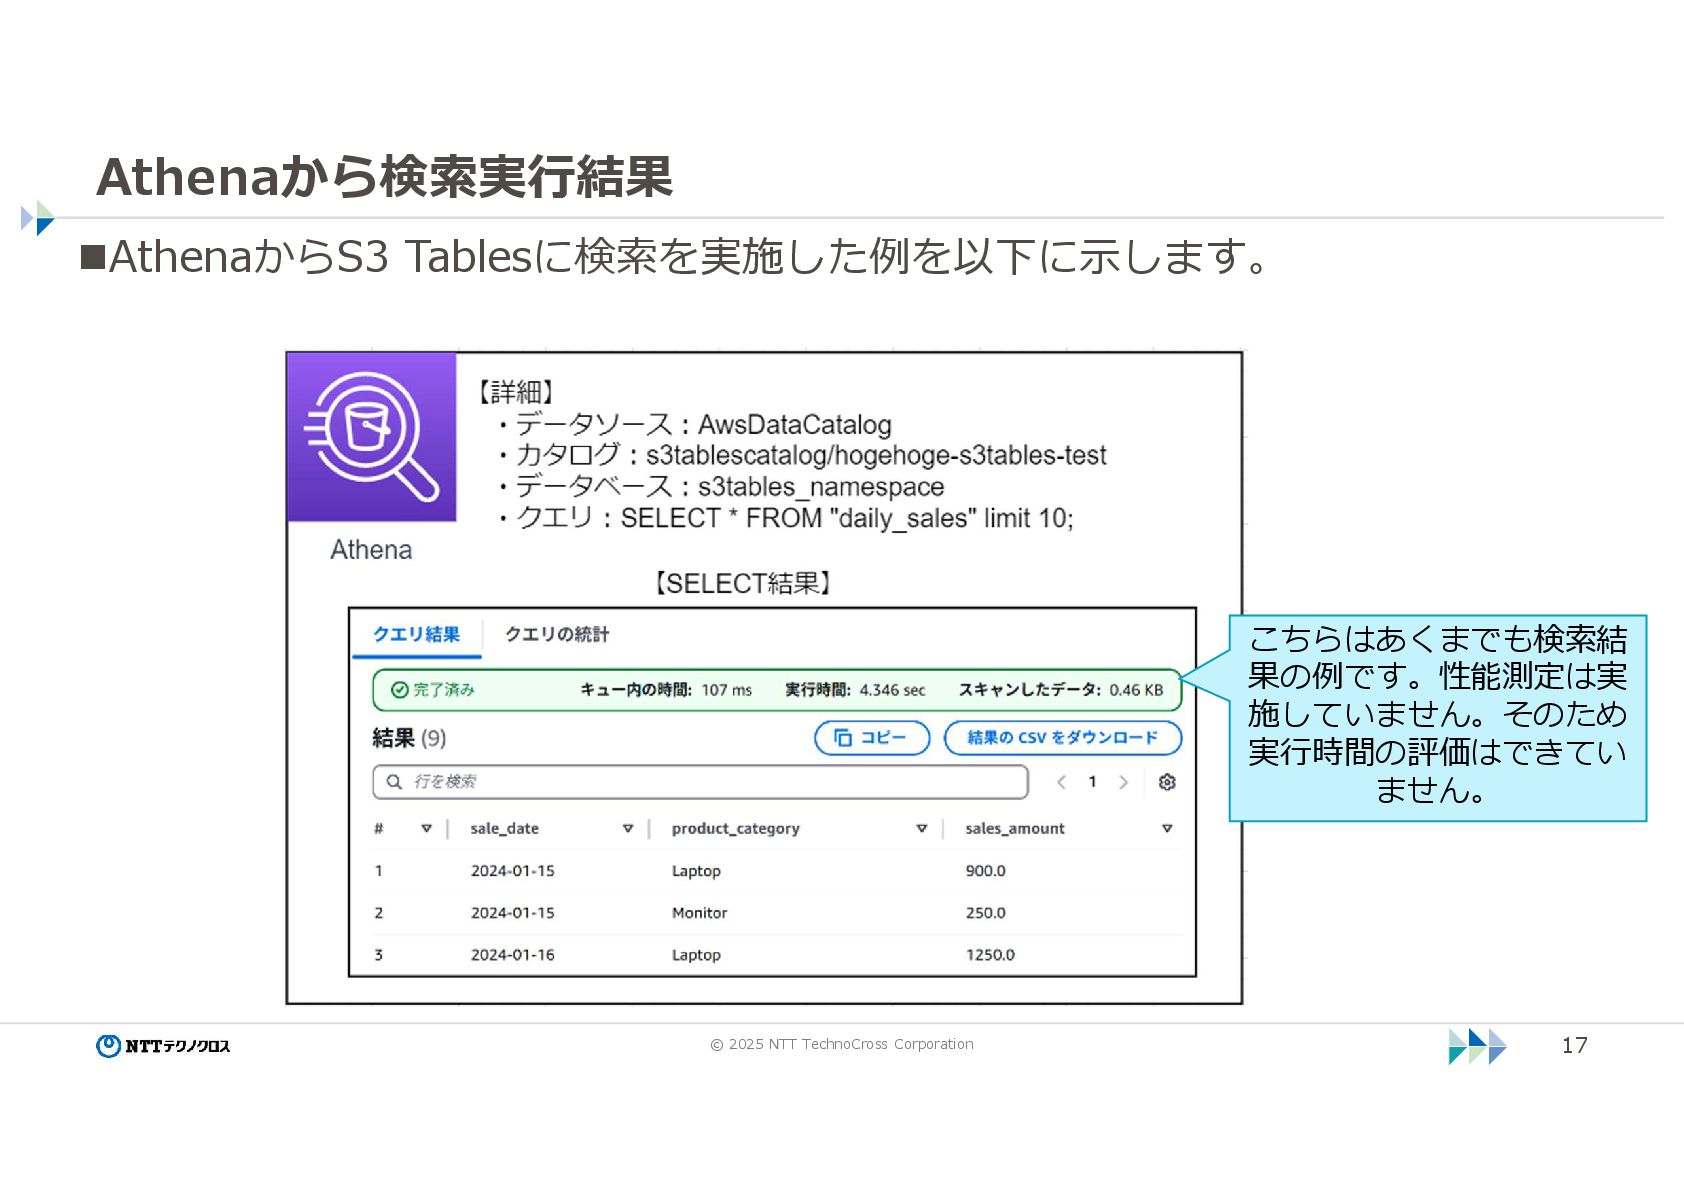Image resolution: width=1684 pixels, height=1191 pixels.
Task: Sort by the # column arrow
Action: [x=427, y=829]
